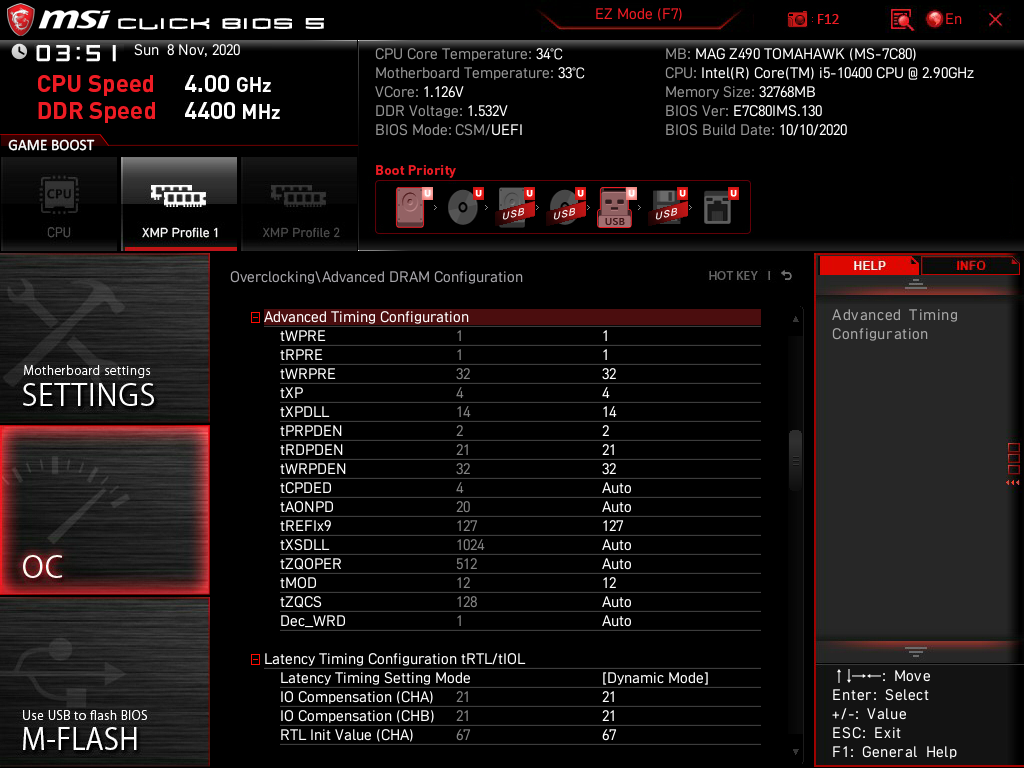Image resolution: width=1024 pixels, height=768 pixels.
Task: Select the USB hard disk boot device icon
Action: [x=516, y=207]
